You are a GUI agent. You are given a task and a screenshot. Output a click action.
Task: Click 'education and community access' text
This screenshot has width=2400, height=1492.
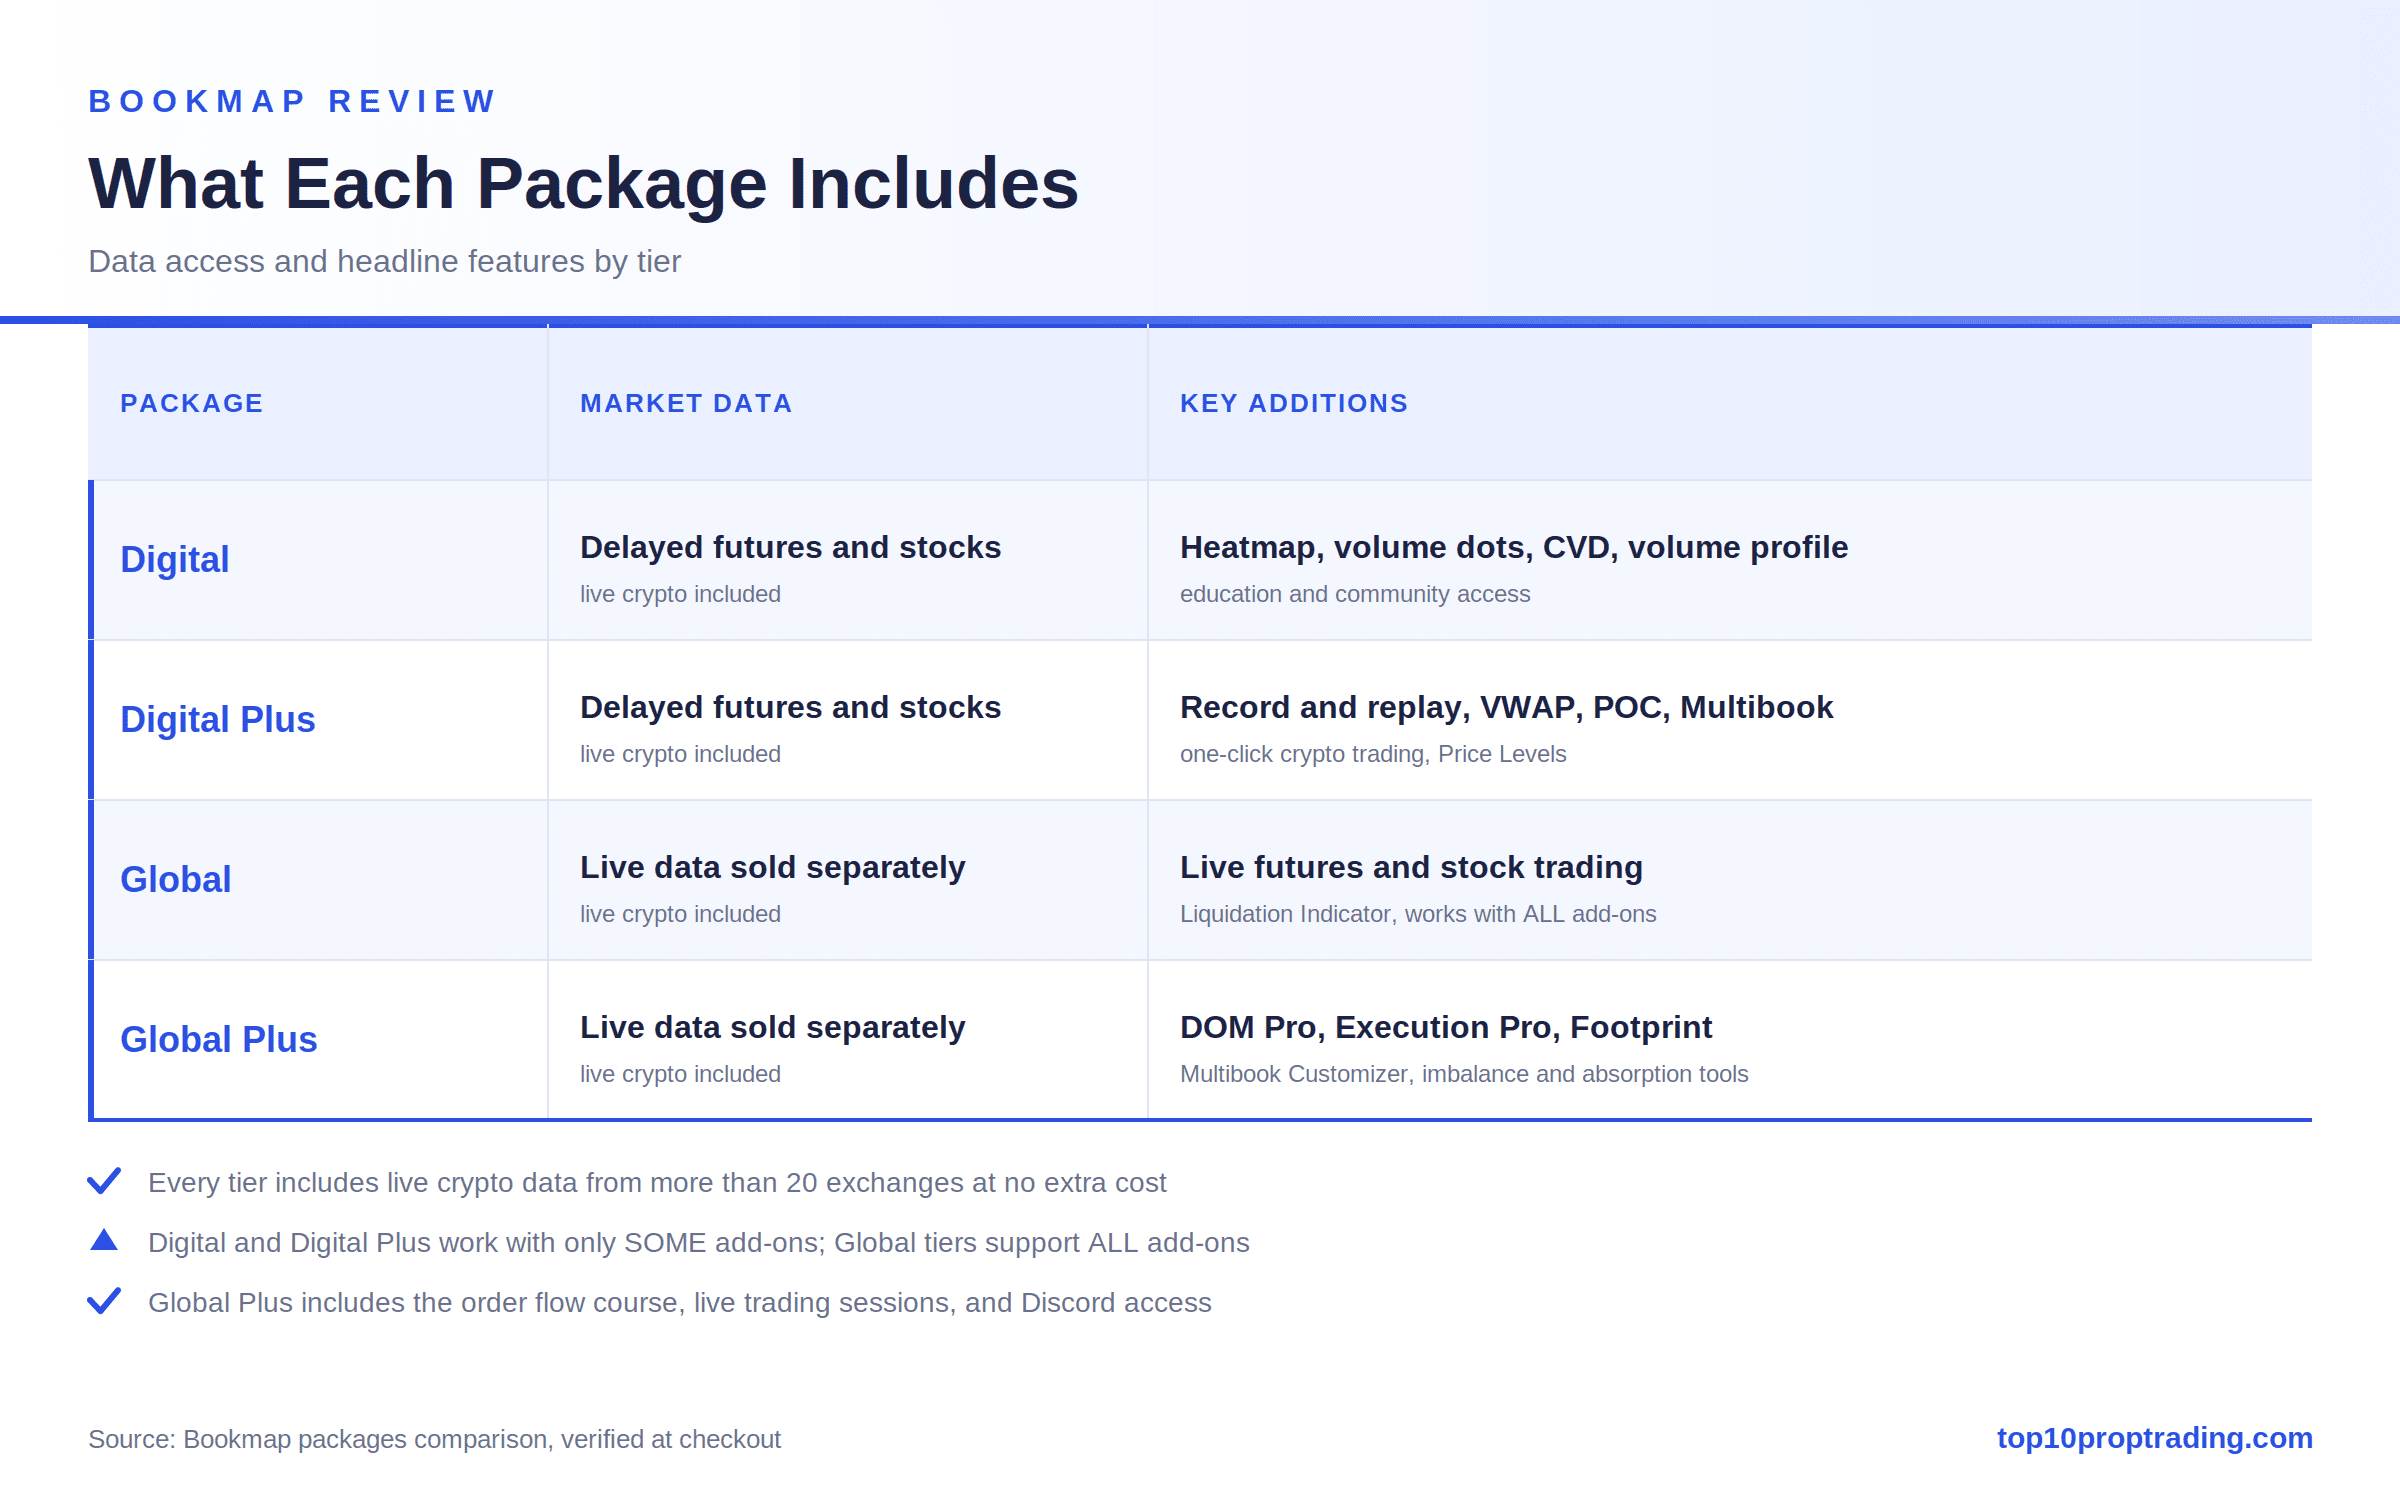pos(1355,594)
